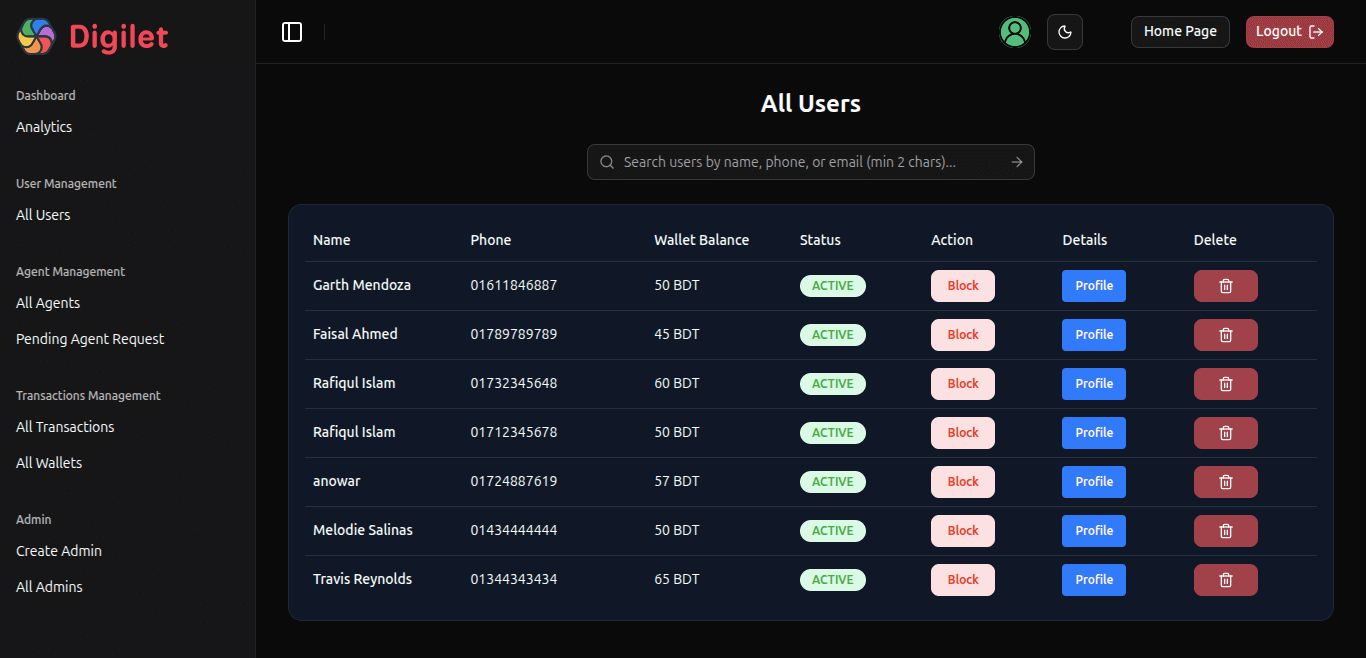Select Pending Agent Request in sidebar
1366x658 pixels.
89,338
